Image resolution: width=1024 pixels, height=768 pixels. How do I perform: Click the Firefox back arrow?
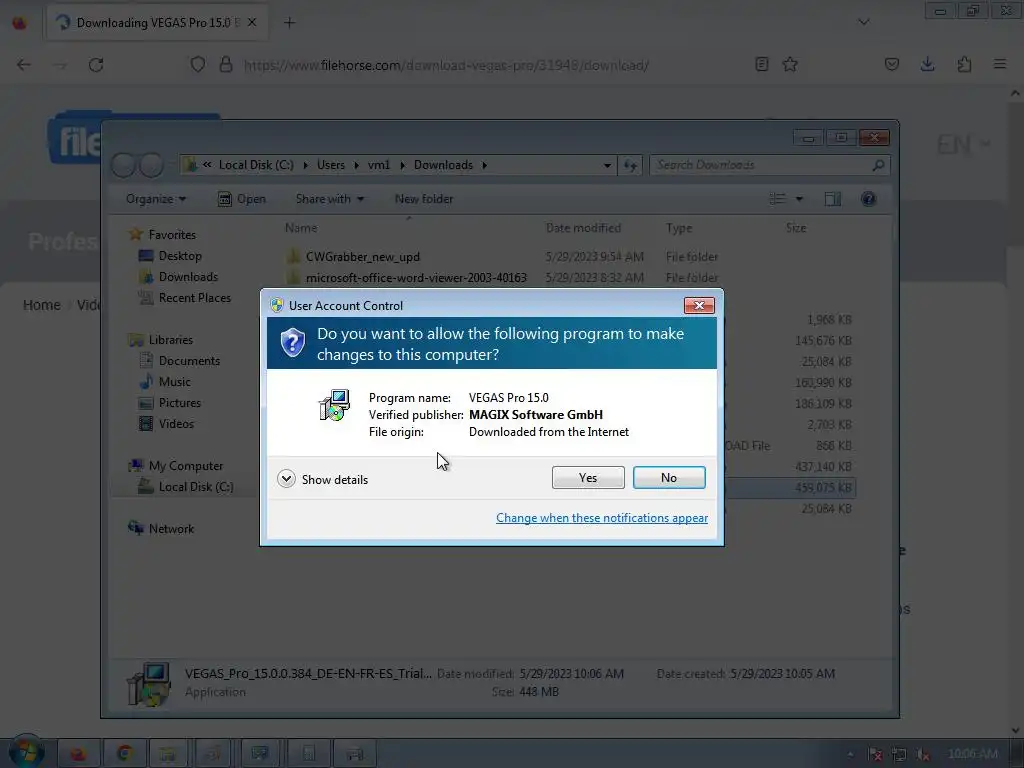[24, 65]
